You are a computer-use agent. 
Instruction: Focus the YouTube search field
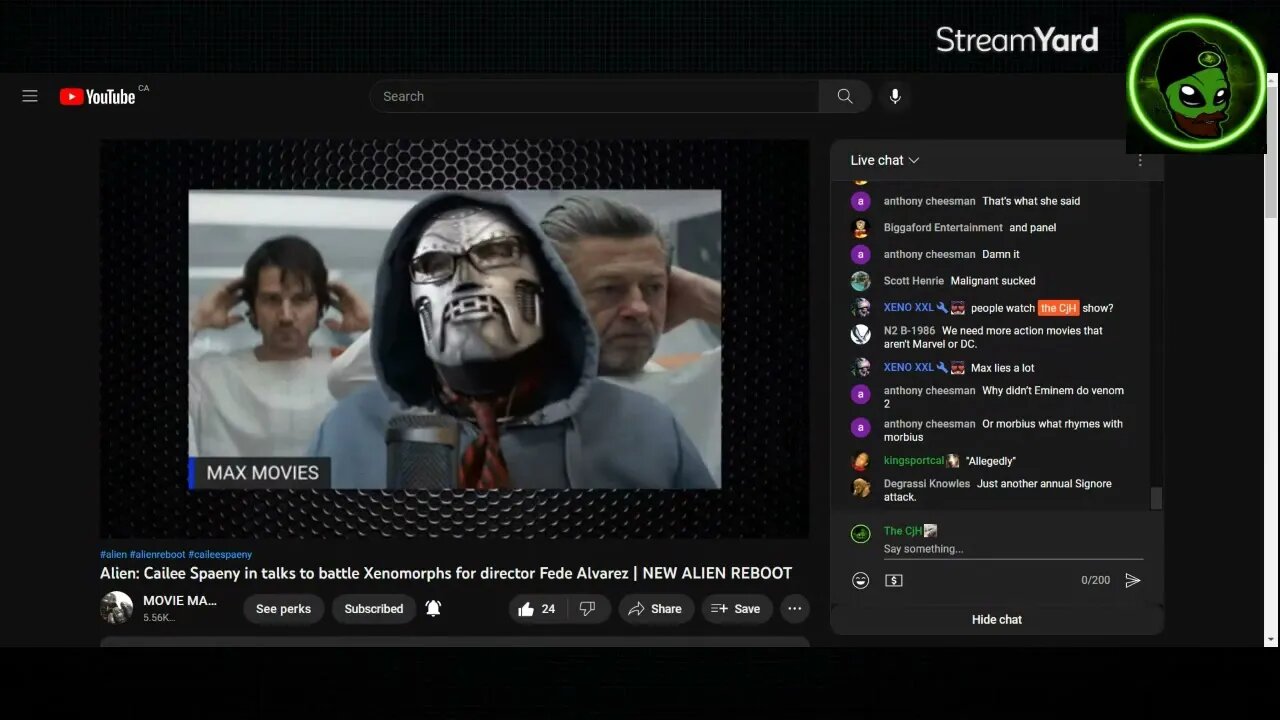tap(595, 96)
